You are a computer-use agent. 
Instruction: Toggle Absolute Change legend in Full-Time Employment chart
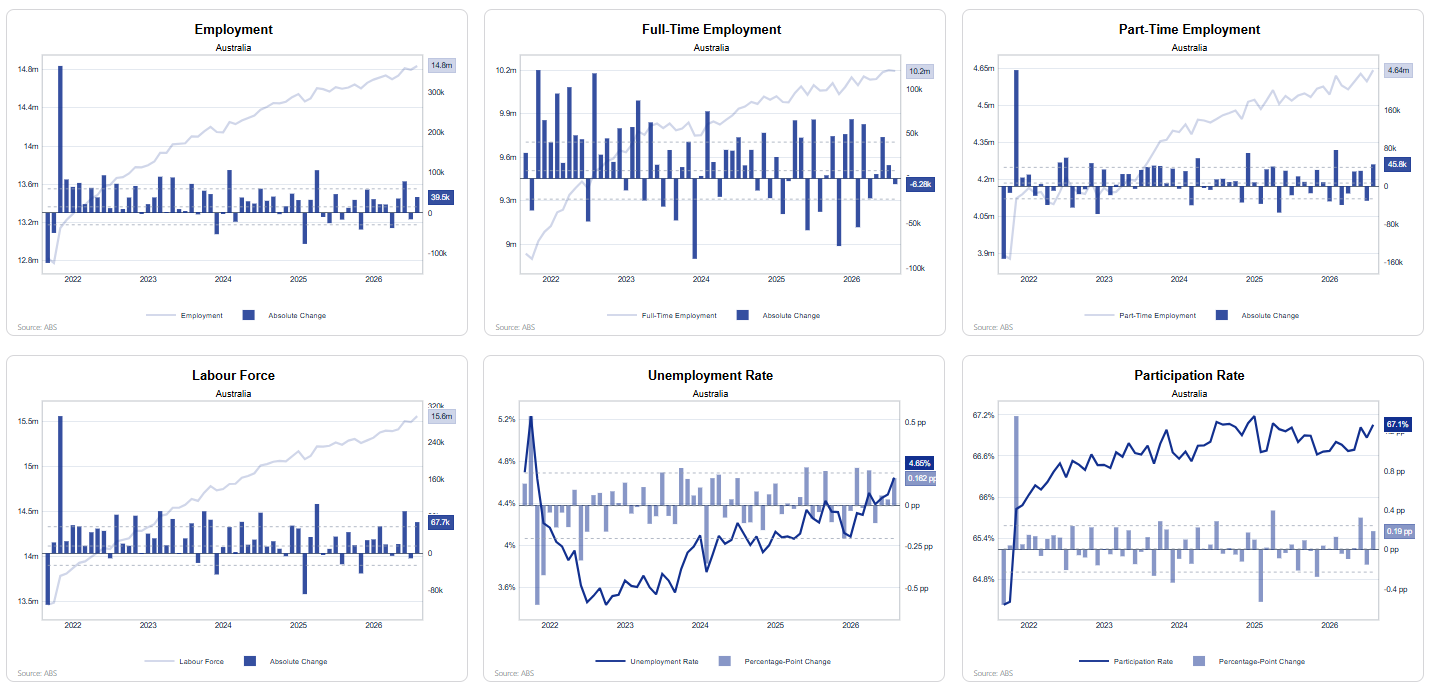(x=778, y=316)
